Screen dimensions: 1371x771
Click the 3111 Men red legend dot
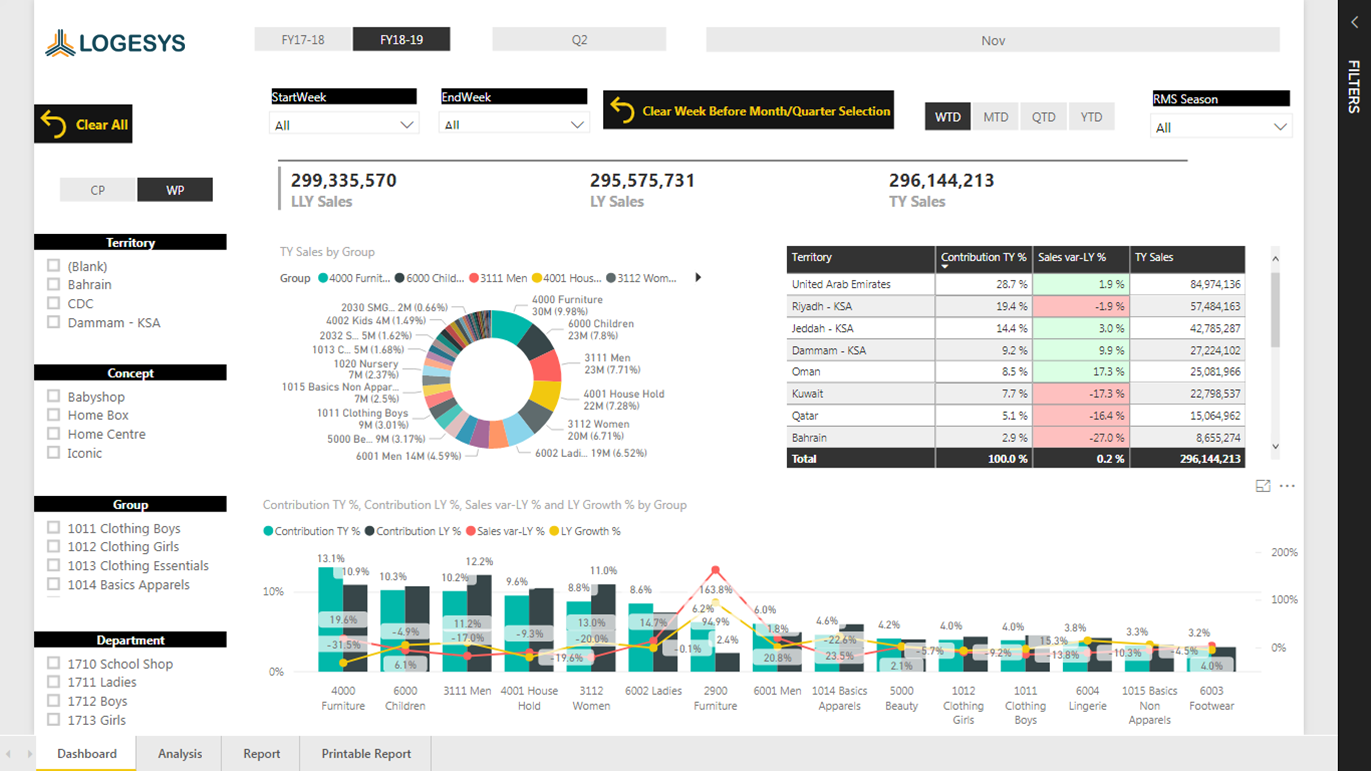click(x=474, y=278)
